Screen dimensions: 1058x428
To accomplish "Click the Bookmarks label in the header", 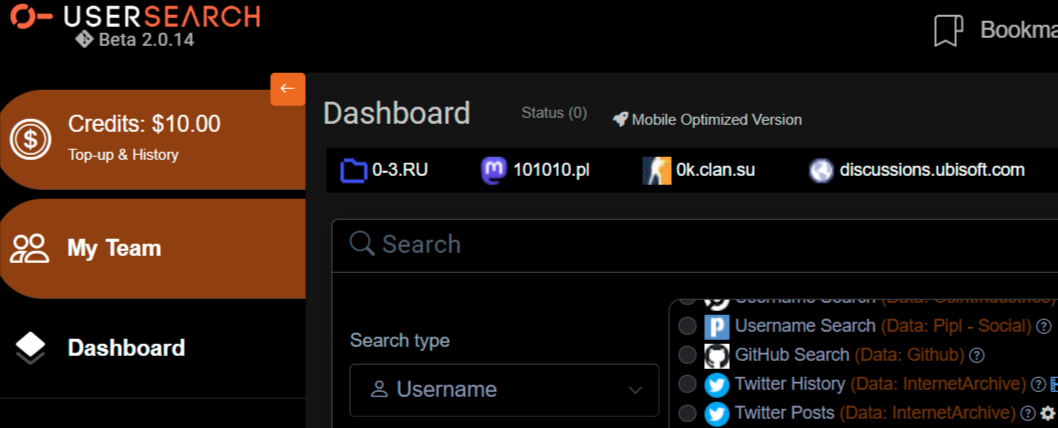I will [x=1019, y=30].
